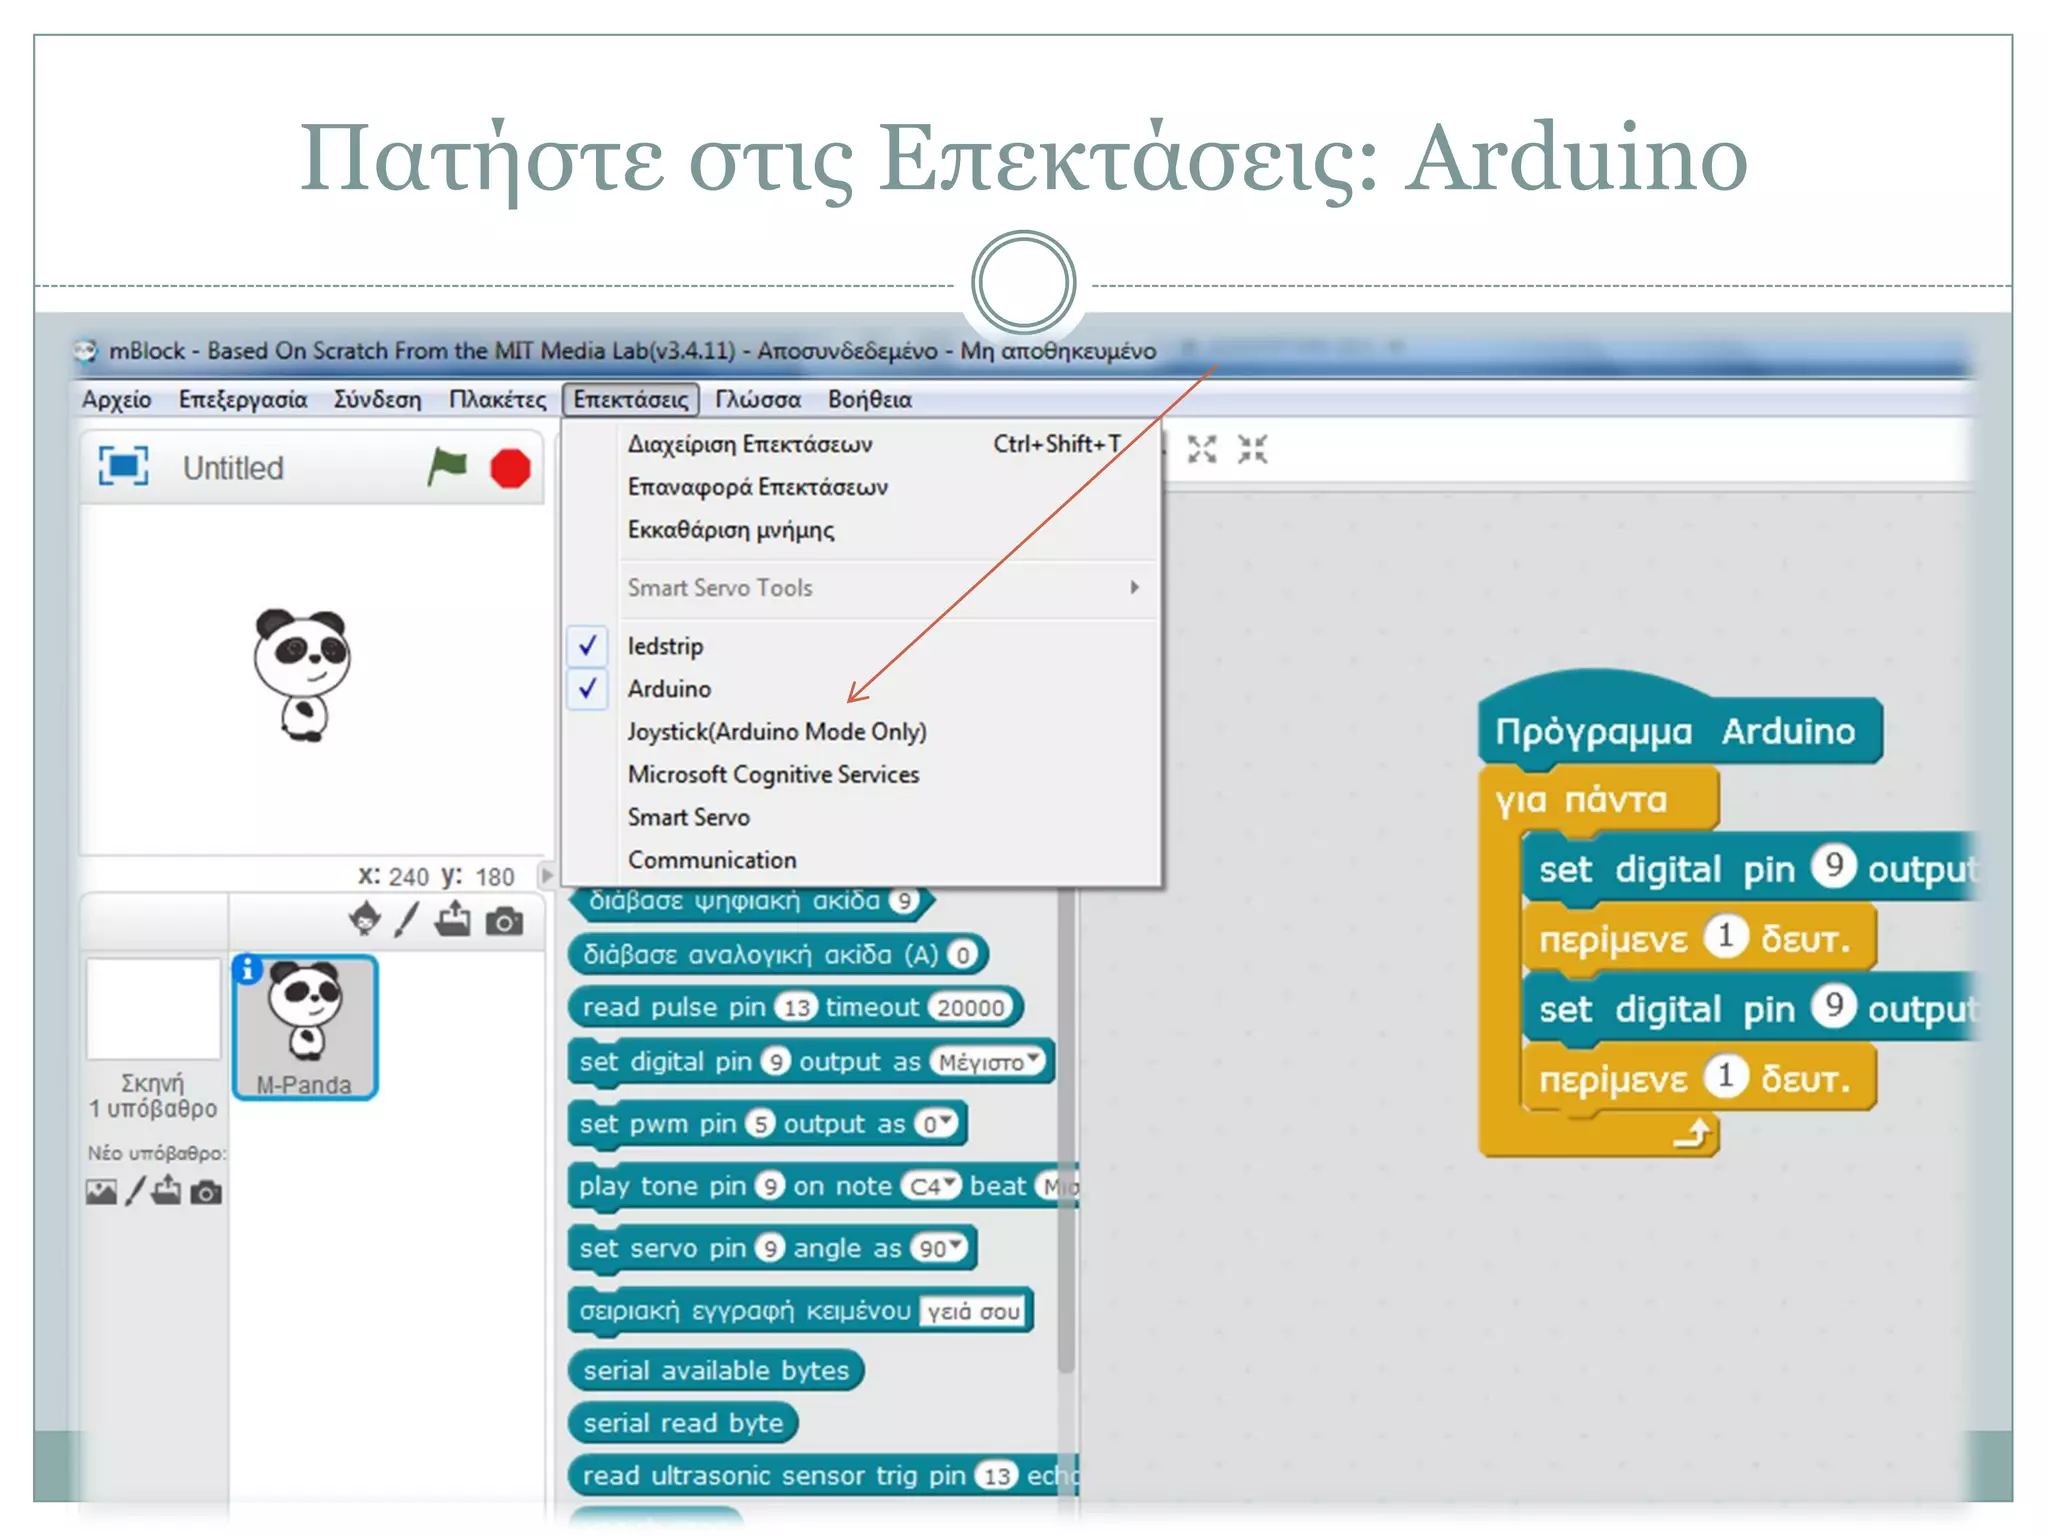This screenshot has width=2048, height=1536.
Task: Open the Πλακέτες menu
Action: pos(497,400)
